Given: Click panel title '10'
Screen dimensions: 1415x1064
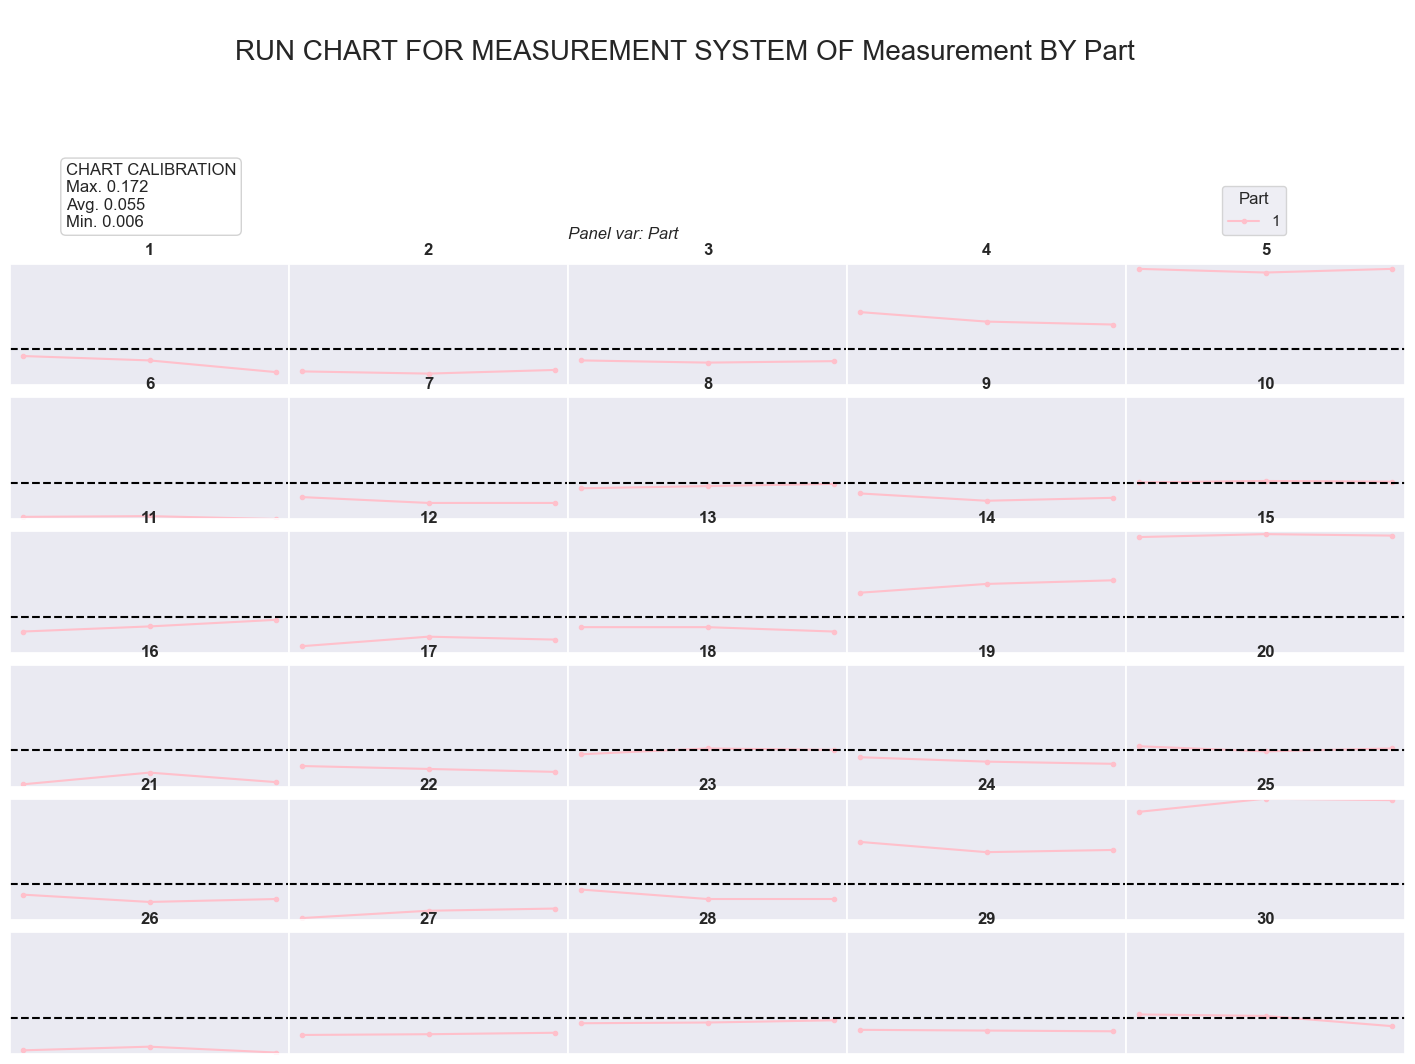Looking at the screenshot, I should coord(1266,384).
